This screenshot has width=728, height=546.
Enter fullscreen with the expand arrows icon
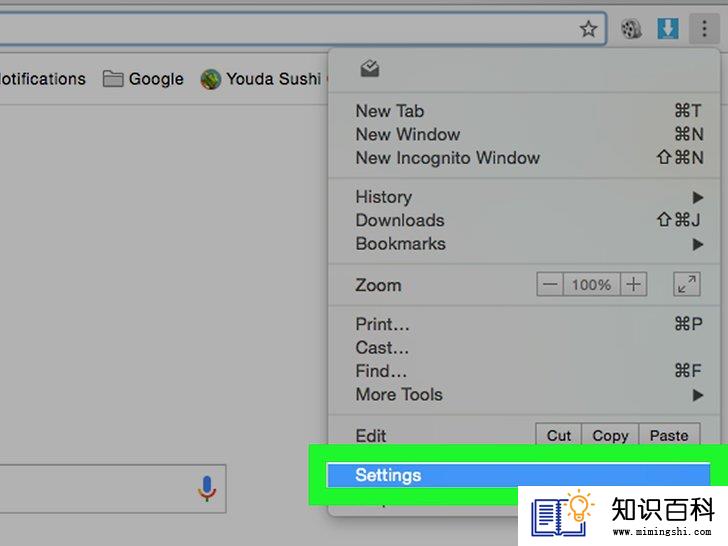coord(687,284)
